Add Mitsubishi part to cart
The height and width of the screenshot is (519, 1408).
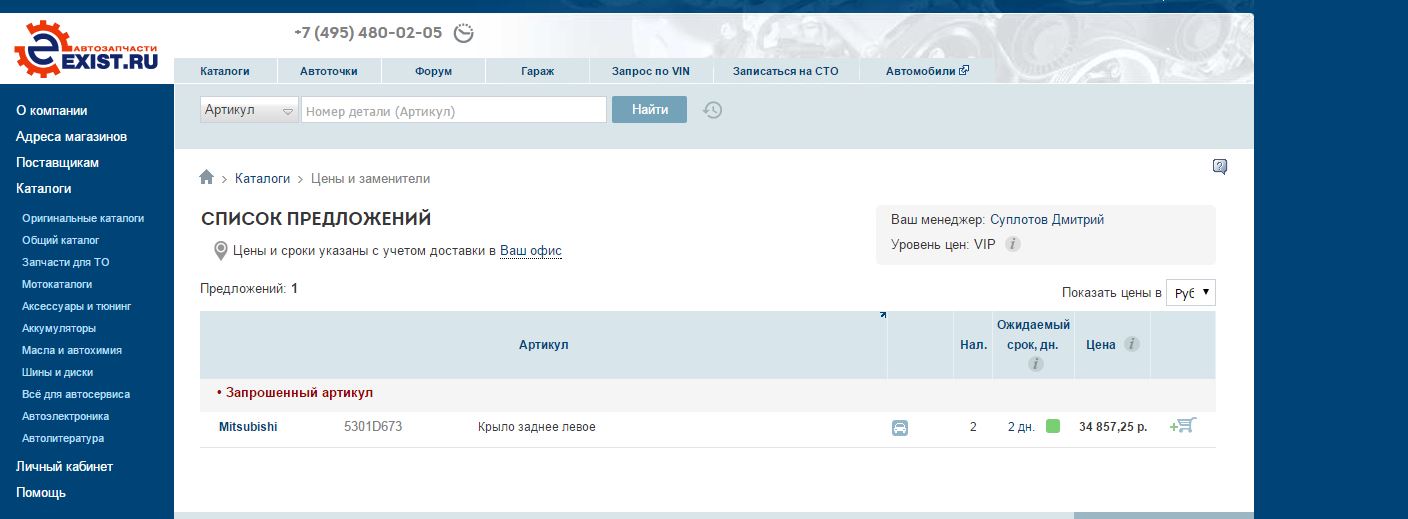tap(1183, 426)
